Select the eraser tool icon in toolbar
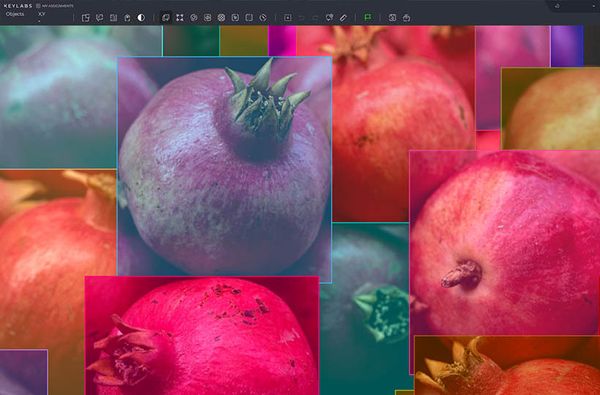This screenshot has width=600, height=395. tap(343, 18)
